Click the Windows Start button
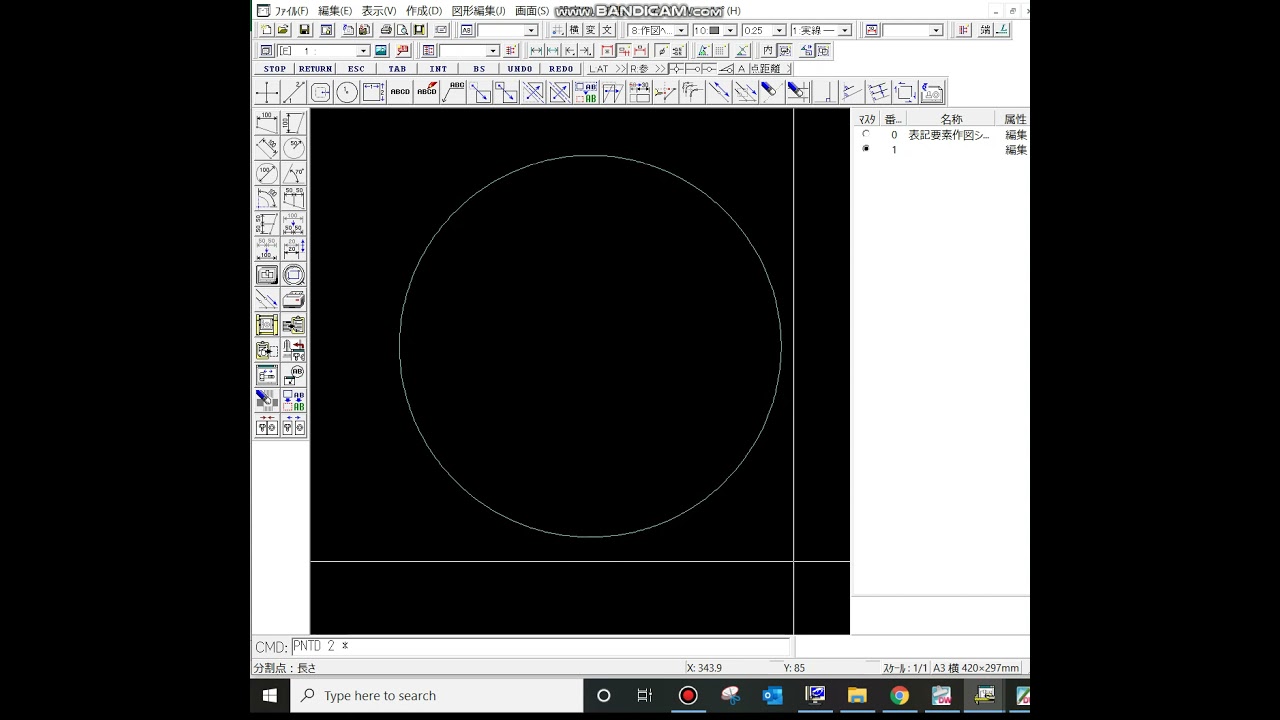Screen dimensions: 1280x720 (270, 696)
